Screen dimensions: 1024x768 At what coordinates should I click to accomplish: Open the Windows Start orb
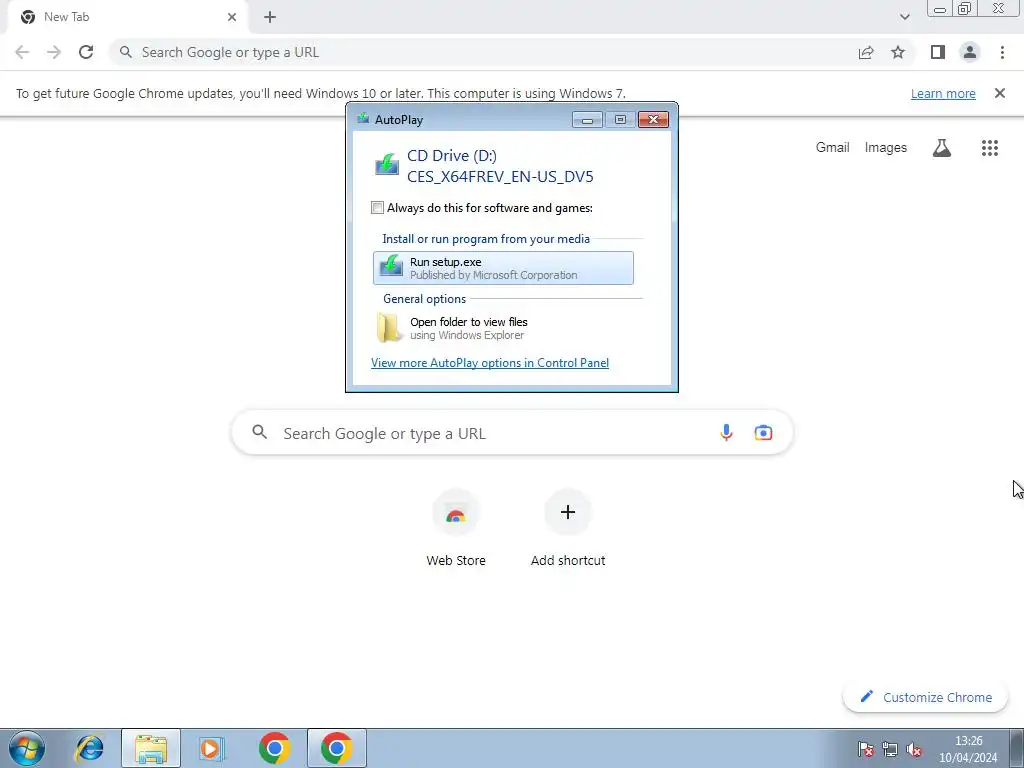(27, 748)
